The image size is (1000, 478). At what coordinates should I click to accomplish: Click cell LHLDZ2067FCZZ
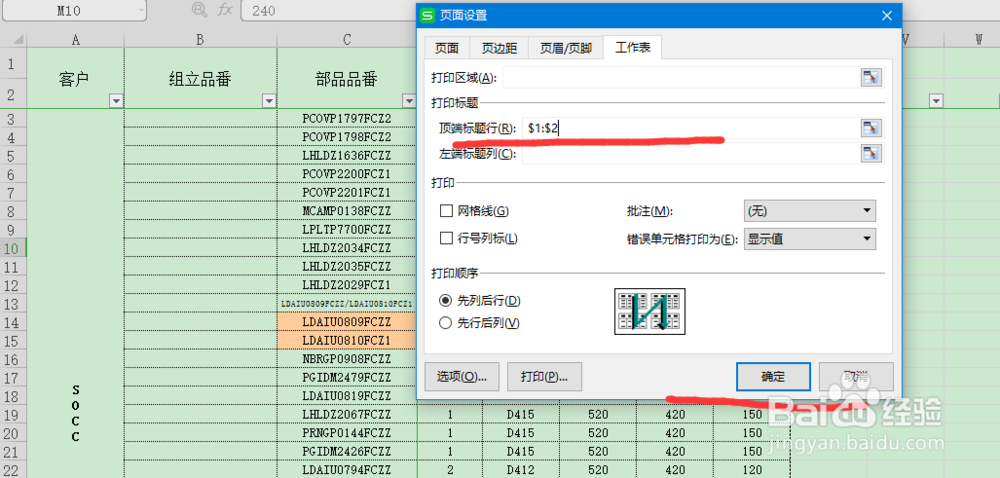[x=347, y=414]
